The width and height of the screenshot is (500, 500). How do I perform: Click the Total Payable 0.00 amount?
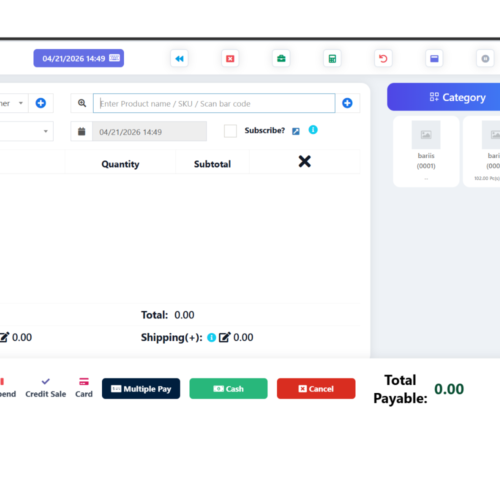click(449, 389)
